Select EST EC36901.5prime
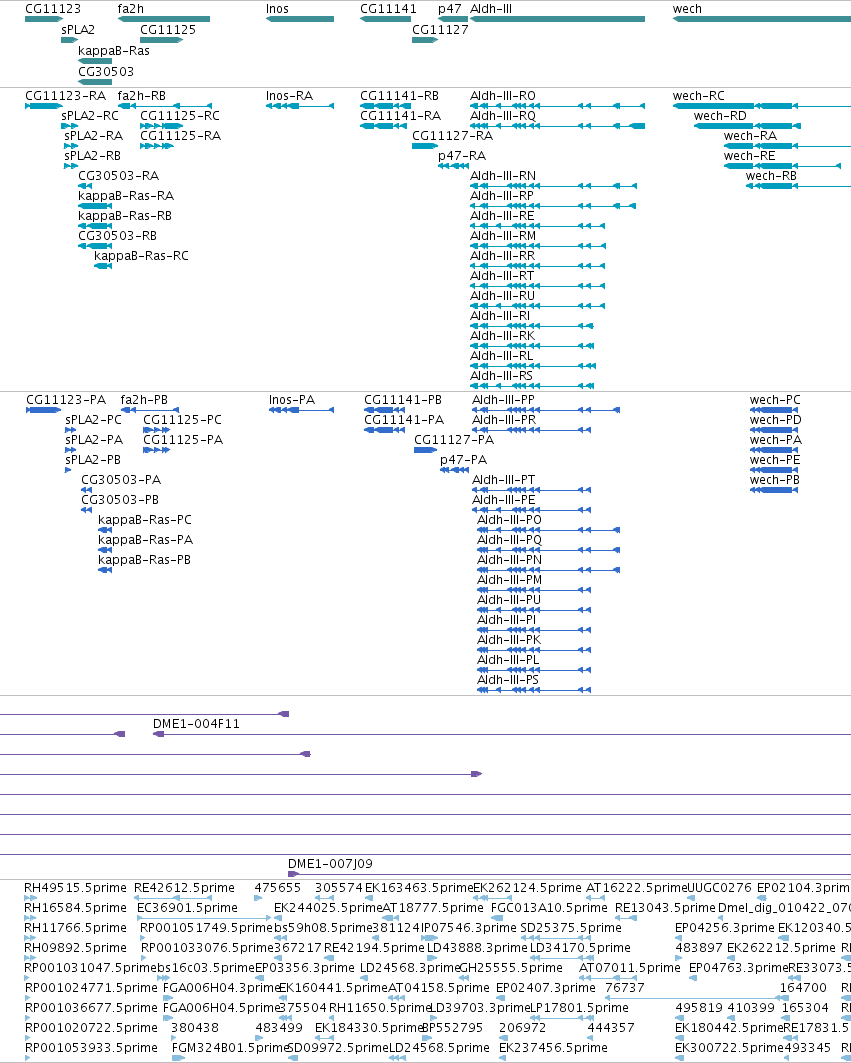 click(x=187, y=908)
